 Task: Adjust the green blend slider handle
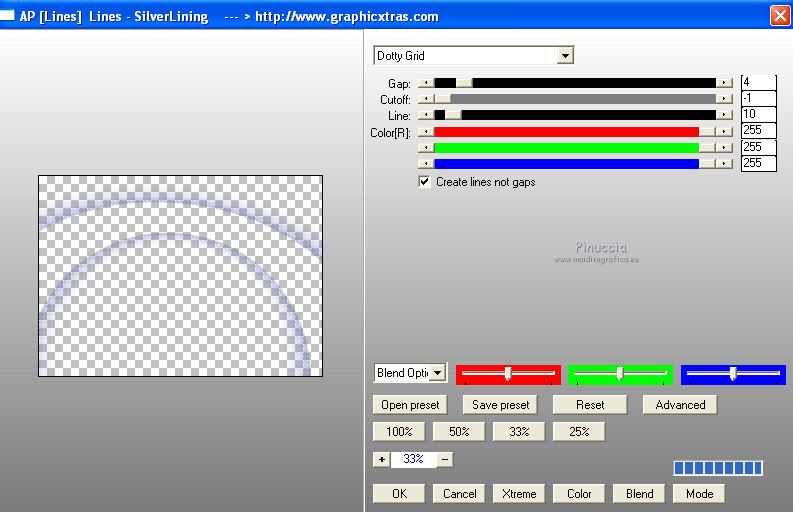coord(620,374)
